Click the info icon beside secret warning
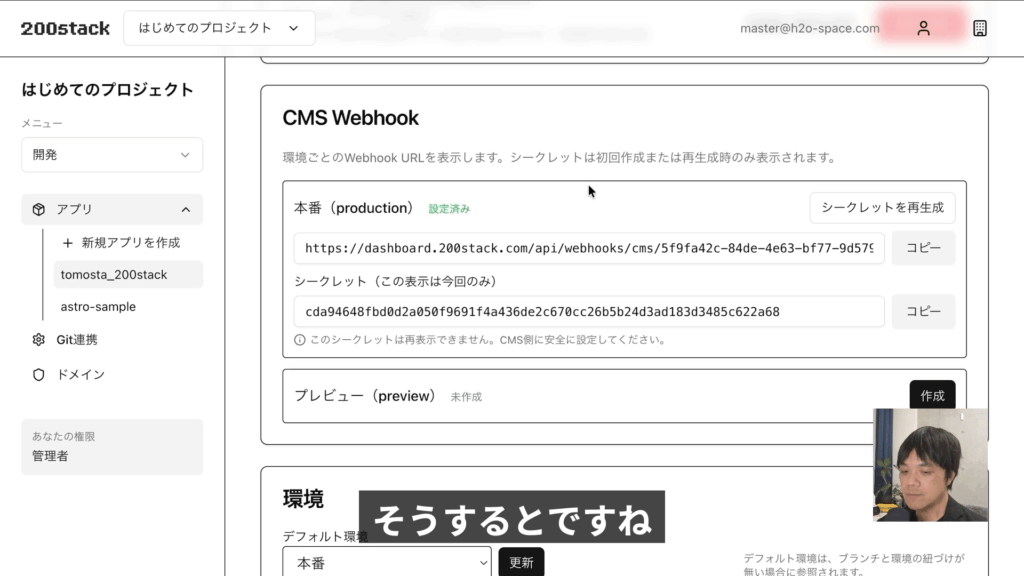Image resolution: width=1024 pixels, height=576 pixels. click(300, 340)
